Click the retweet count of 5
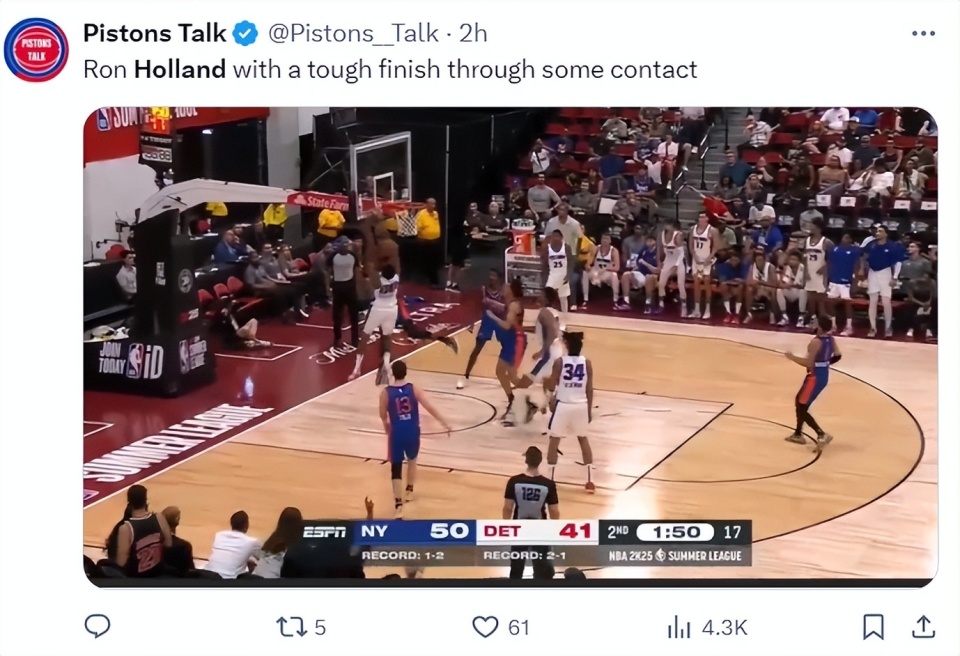 [x=320, y=627]
